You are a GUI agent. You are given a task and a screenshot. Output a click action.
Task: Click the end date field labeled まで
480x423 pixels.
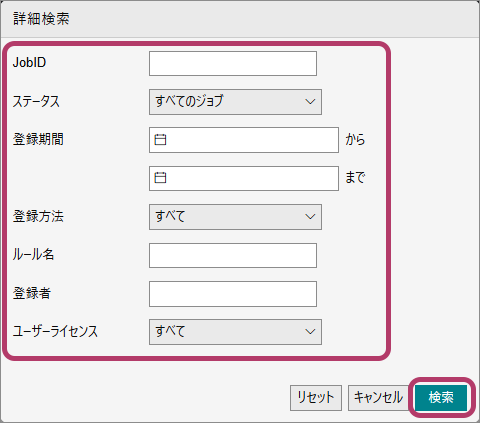(x=244, y=178)
